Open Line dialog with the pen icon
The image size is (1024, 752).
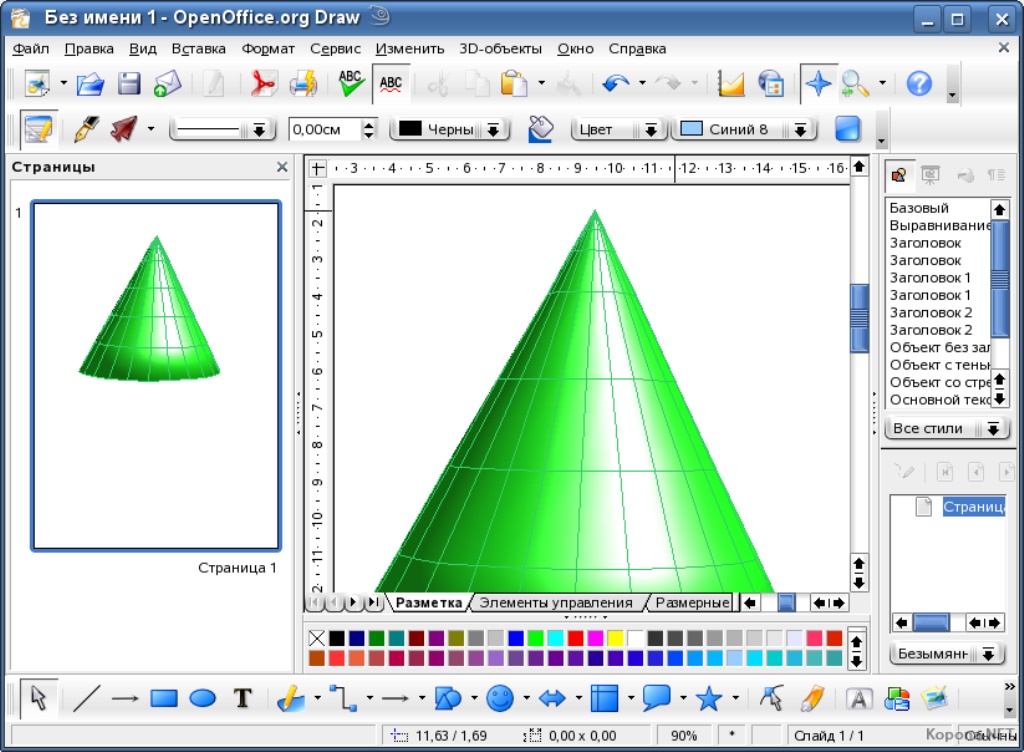pos(86,129)
